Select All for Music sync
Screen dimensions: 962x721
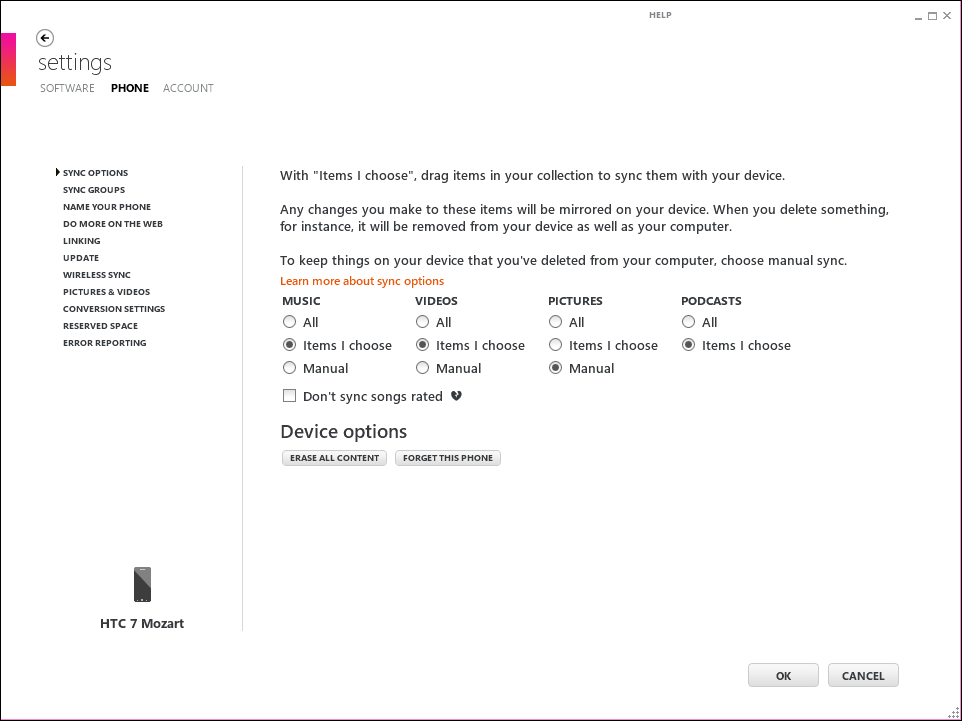(x=290, y=322)
